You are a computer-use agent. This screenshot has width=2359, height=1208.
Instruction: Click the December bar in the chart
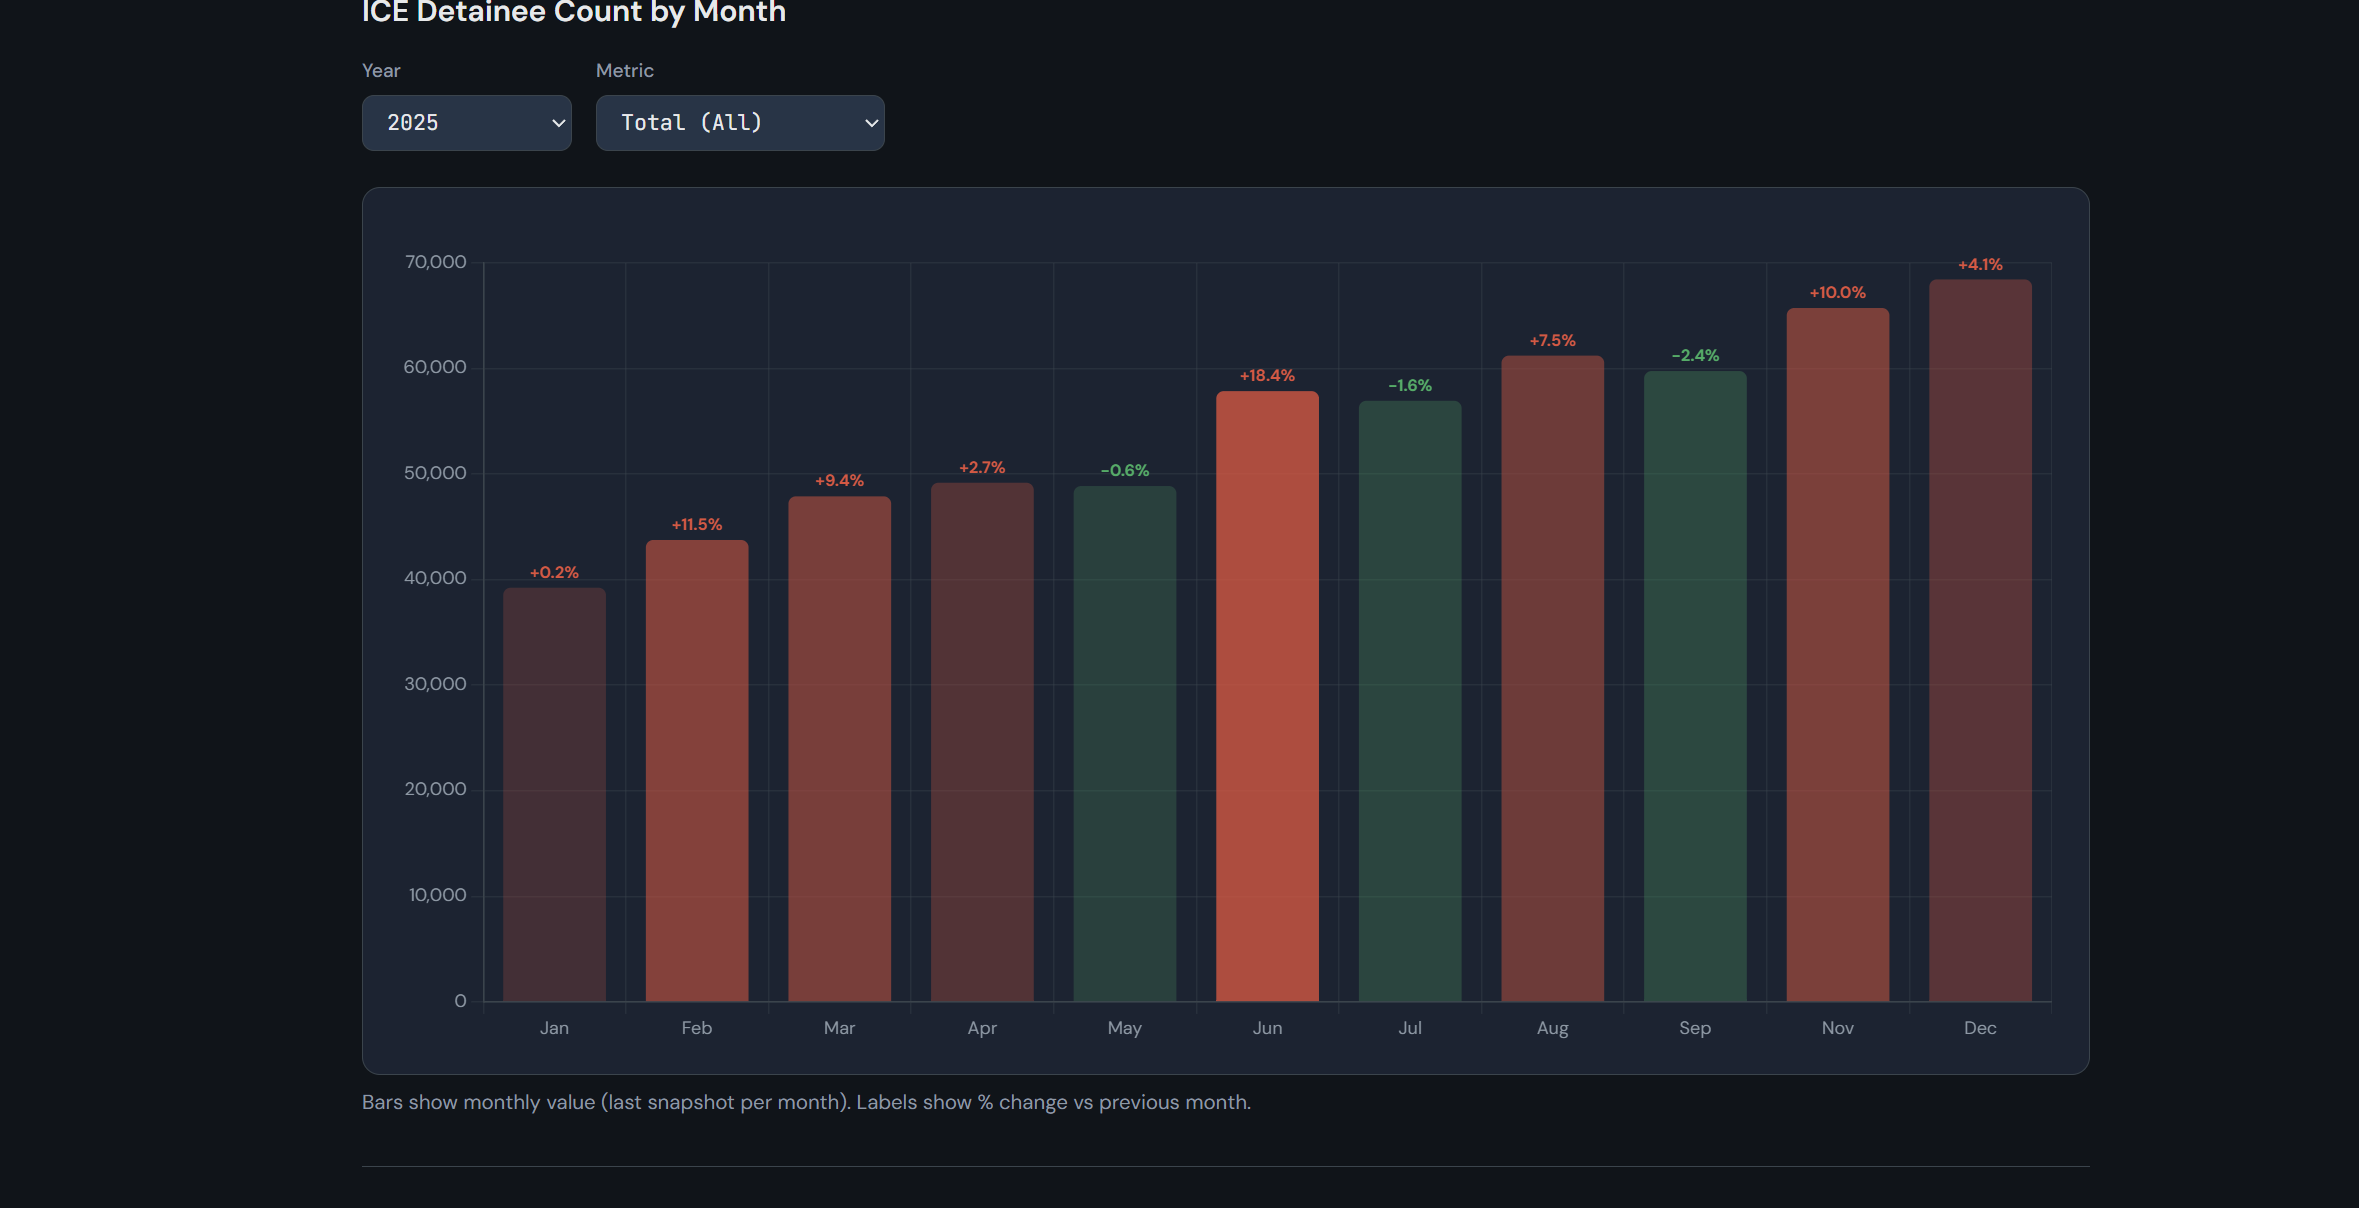click(1980, 640)
